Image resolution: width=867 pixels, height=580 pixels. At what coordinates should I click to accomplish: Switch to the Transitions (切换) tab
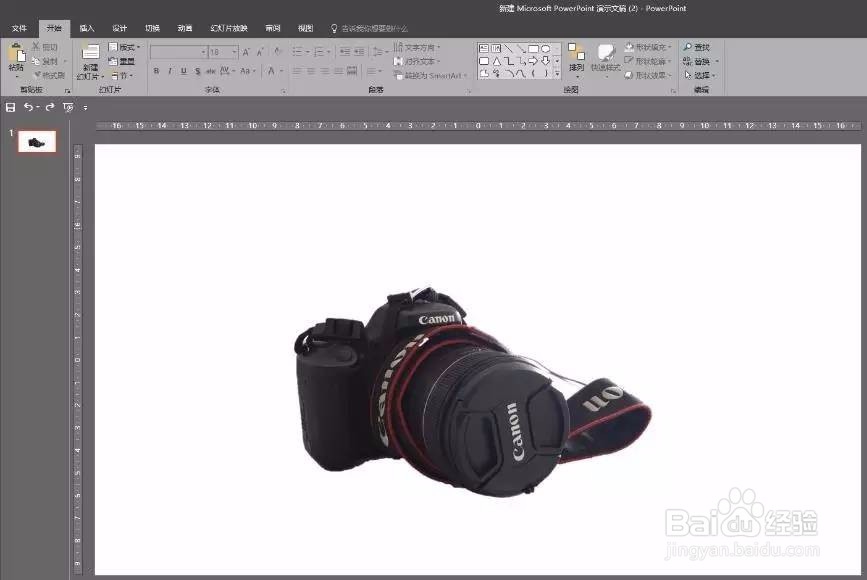pyautogui.click(x=152, y=28)
